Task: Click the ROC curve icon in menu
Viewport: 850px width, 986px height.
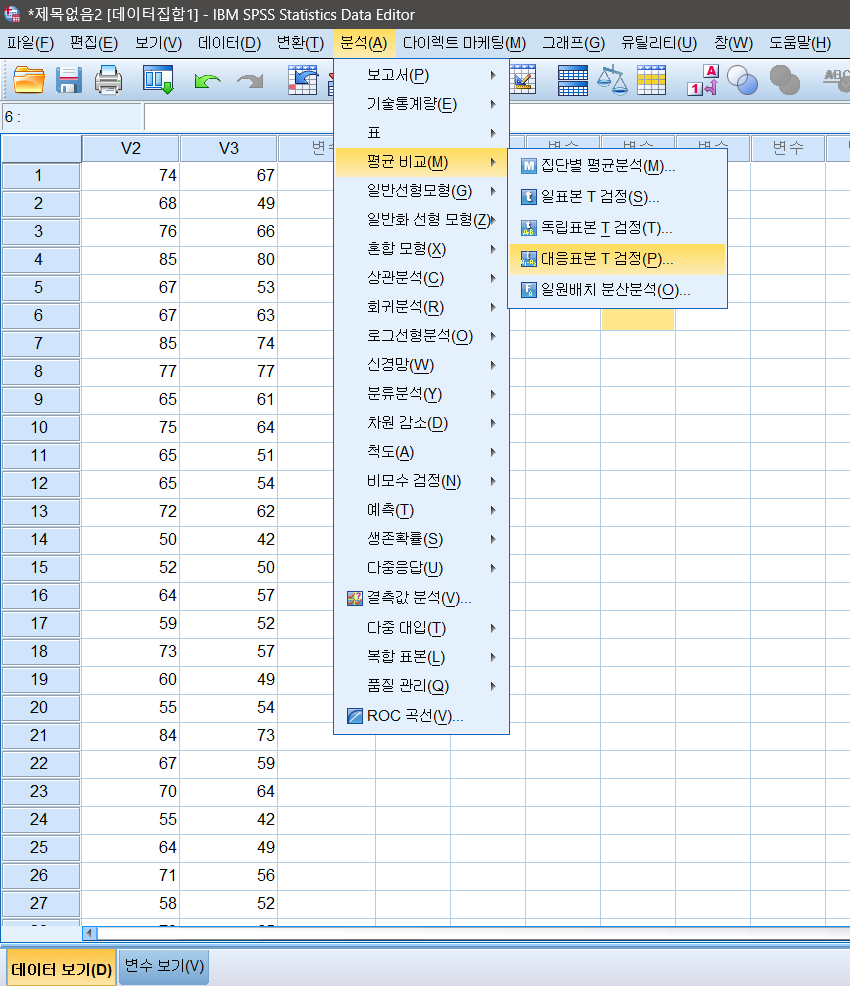Action: pos(355,716)
